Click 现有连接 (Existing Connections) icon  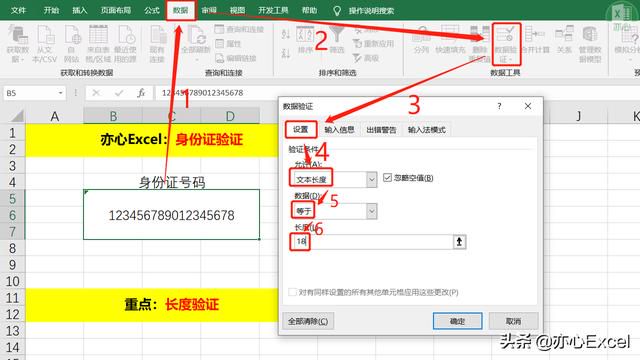tap(157, 44)
